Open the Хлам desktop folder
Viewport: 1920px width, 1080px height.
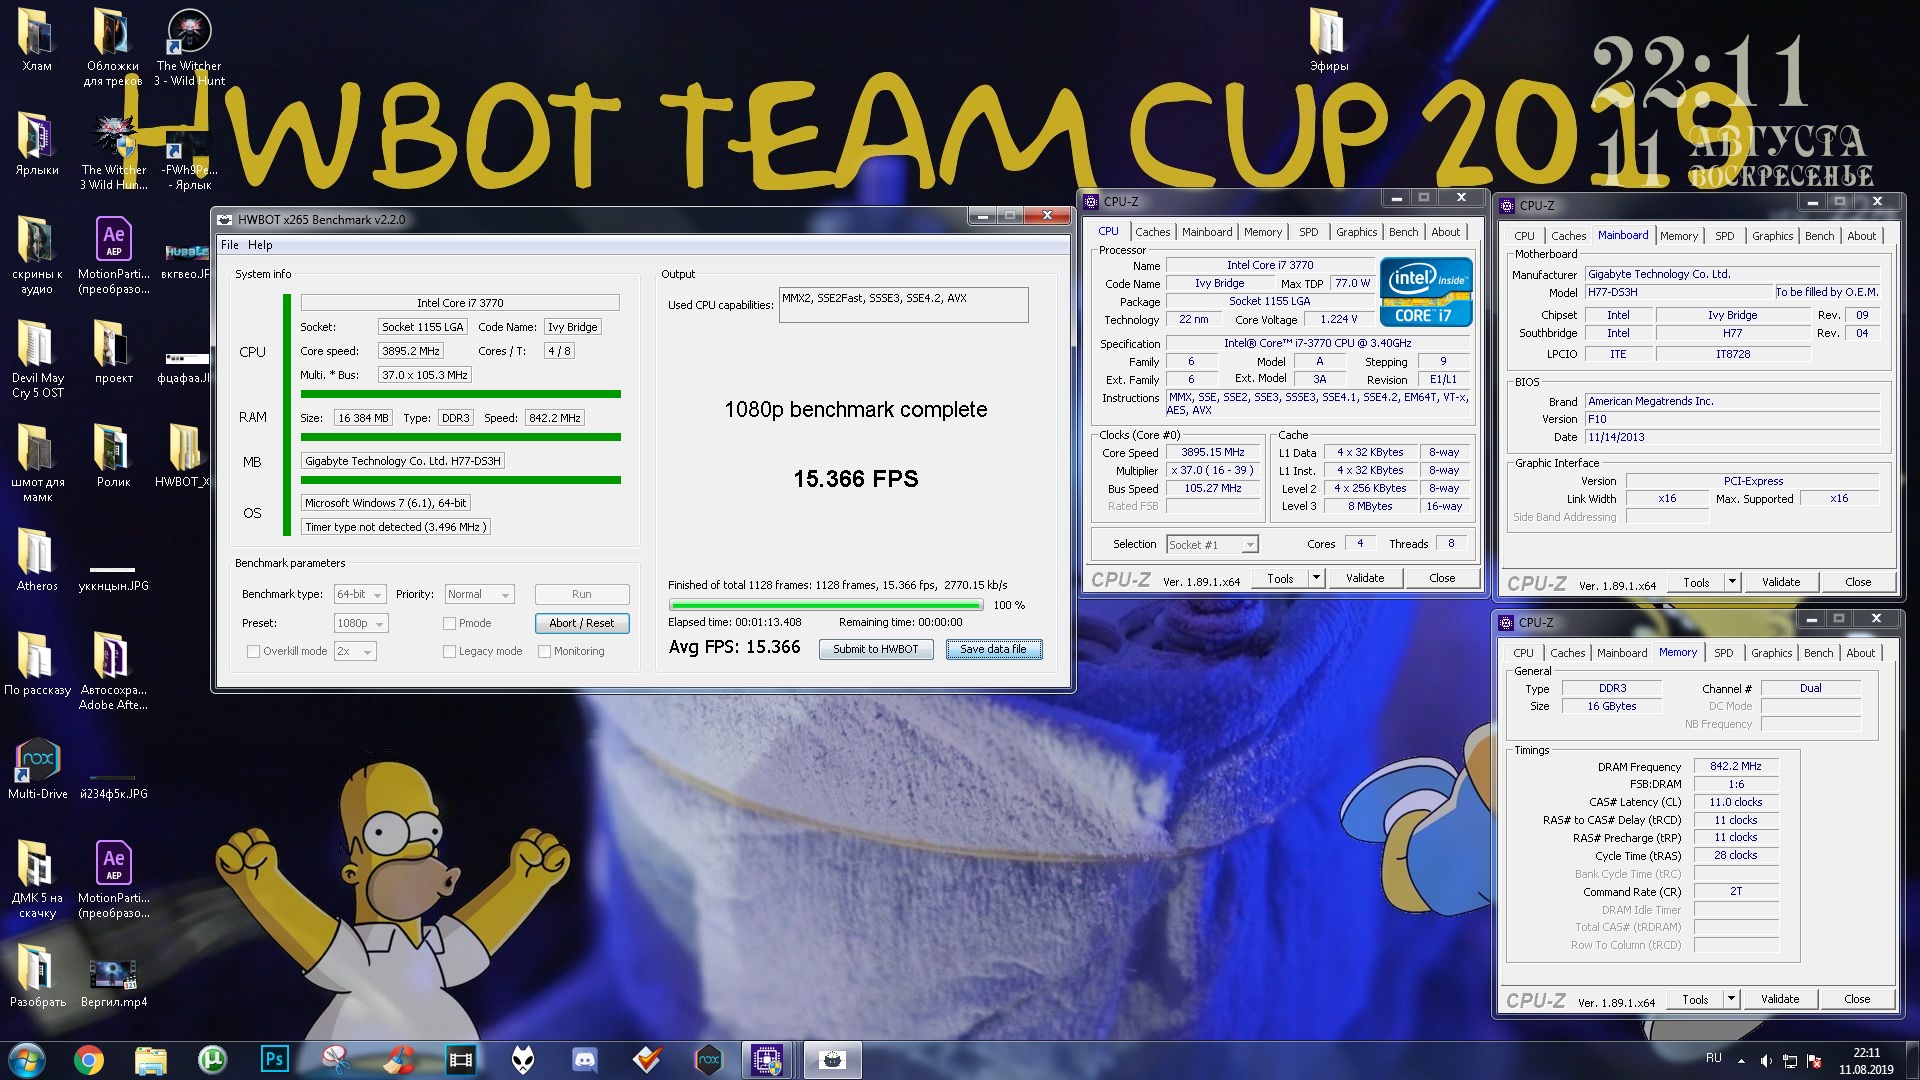pyautogui.click(x=37, y=40)
